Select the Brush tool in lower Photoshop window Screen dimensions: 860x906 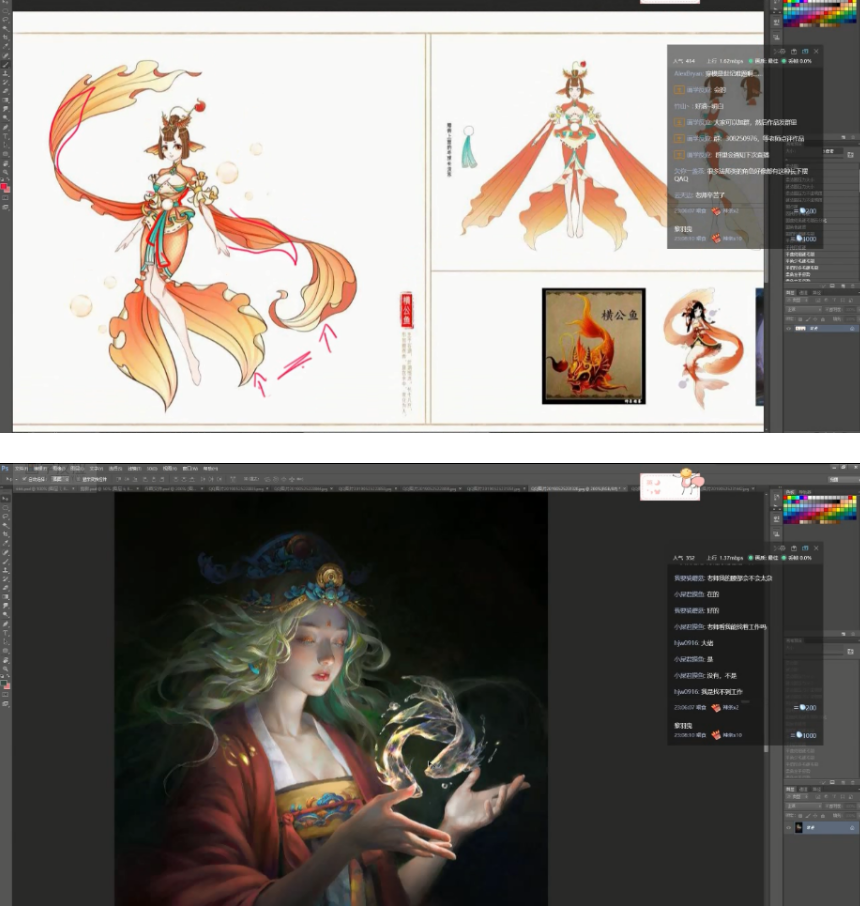[x=6, y=561]
